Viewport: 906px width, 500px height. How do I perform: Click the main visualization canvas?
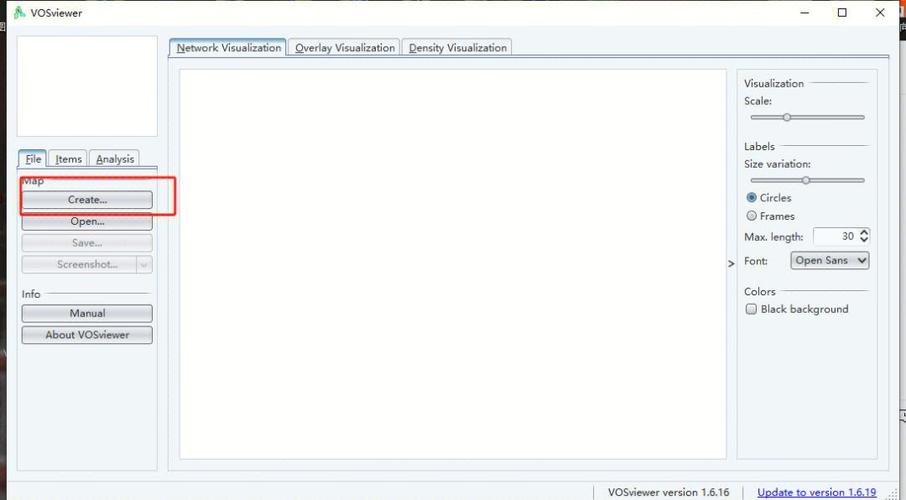tap(452, 264)
